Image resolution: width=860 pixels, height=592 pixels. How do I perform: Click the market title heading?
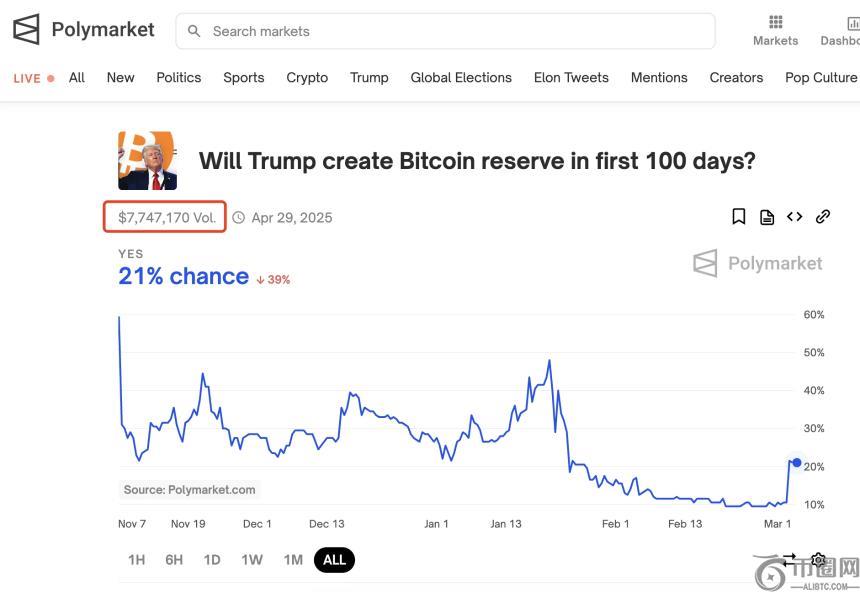[x=477, y=160]
